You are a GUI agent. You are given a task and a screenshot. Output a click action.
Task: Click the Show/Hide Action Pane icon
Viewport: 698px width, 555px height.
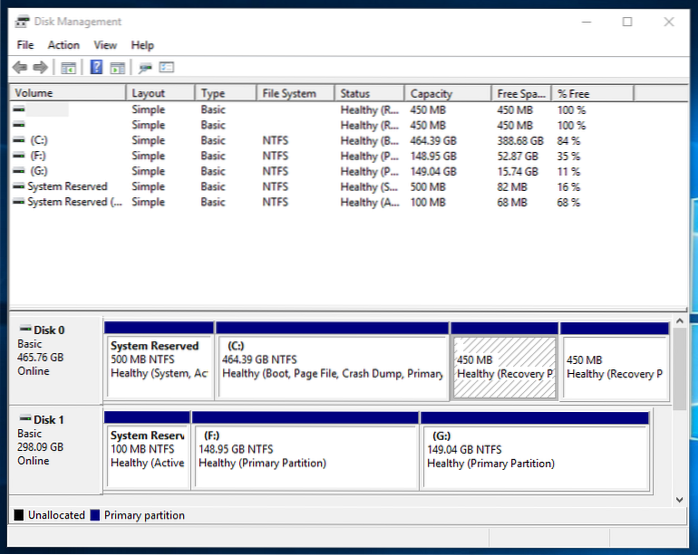[118, 68]
